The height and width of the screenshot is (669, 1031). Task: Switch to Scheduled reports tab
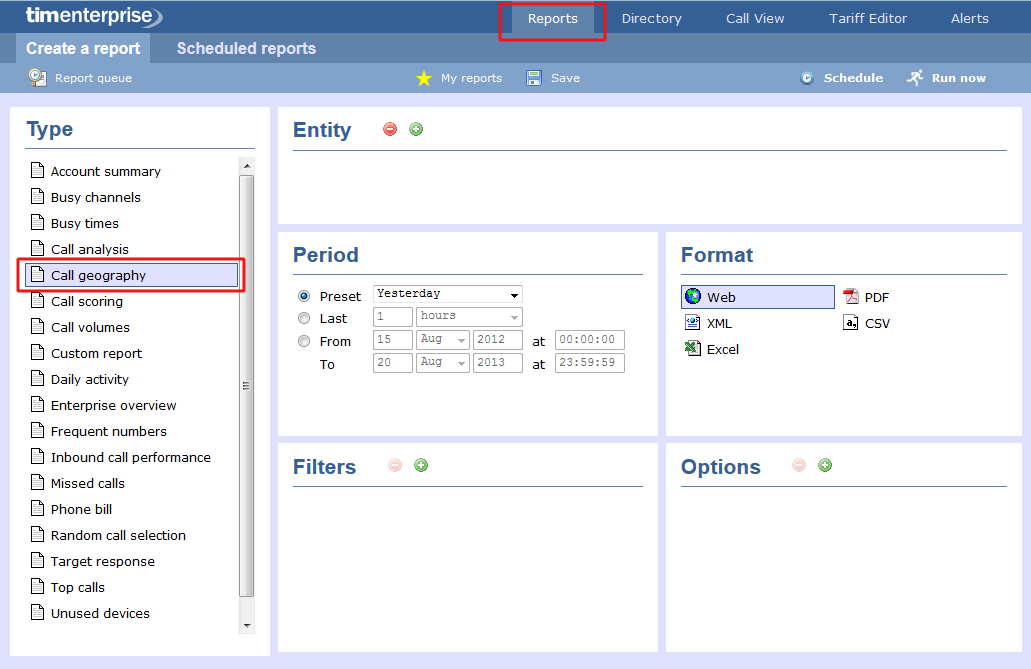[246, 48]
